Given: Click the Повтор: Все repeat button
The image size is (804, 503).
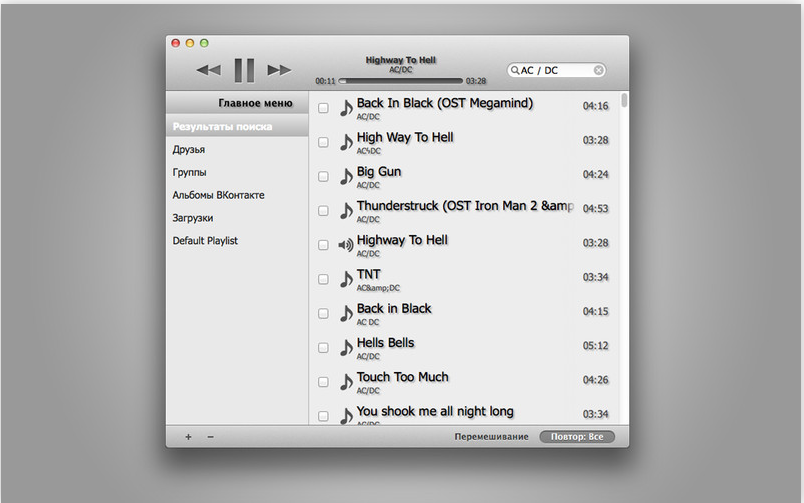Looking at the screenshot, I should tap(577, 437).
